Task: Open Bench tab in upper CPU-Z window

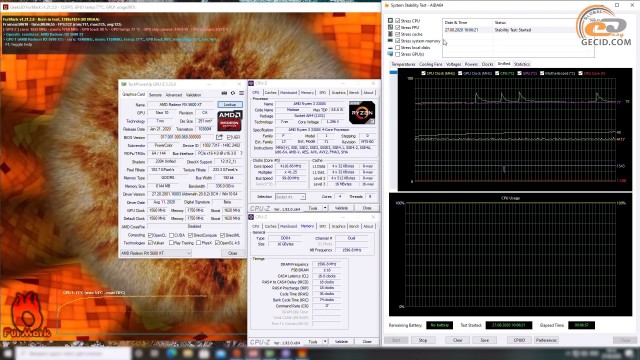Action: tap(354, 93)
